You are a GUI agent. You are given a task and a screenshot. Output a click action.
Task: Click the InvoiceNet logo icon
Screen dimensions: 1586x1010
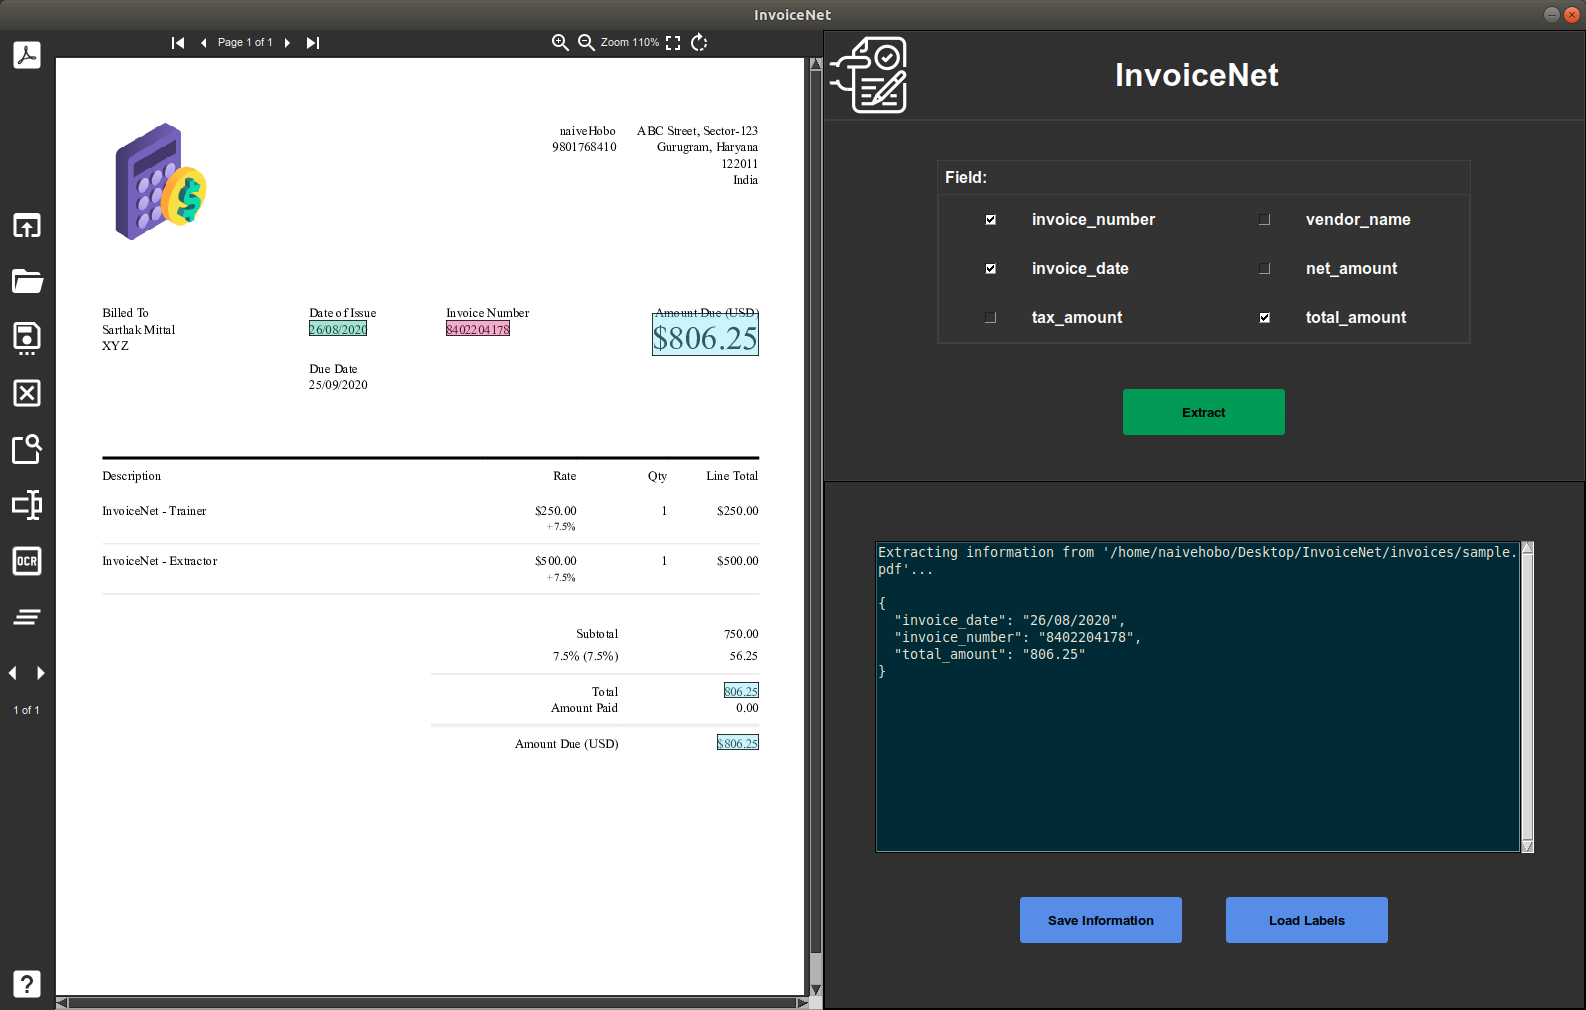tap(869, 75)
